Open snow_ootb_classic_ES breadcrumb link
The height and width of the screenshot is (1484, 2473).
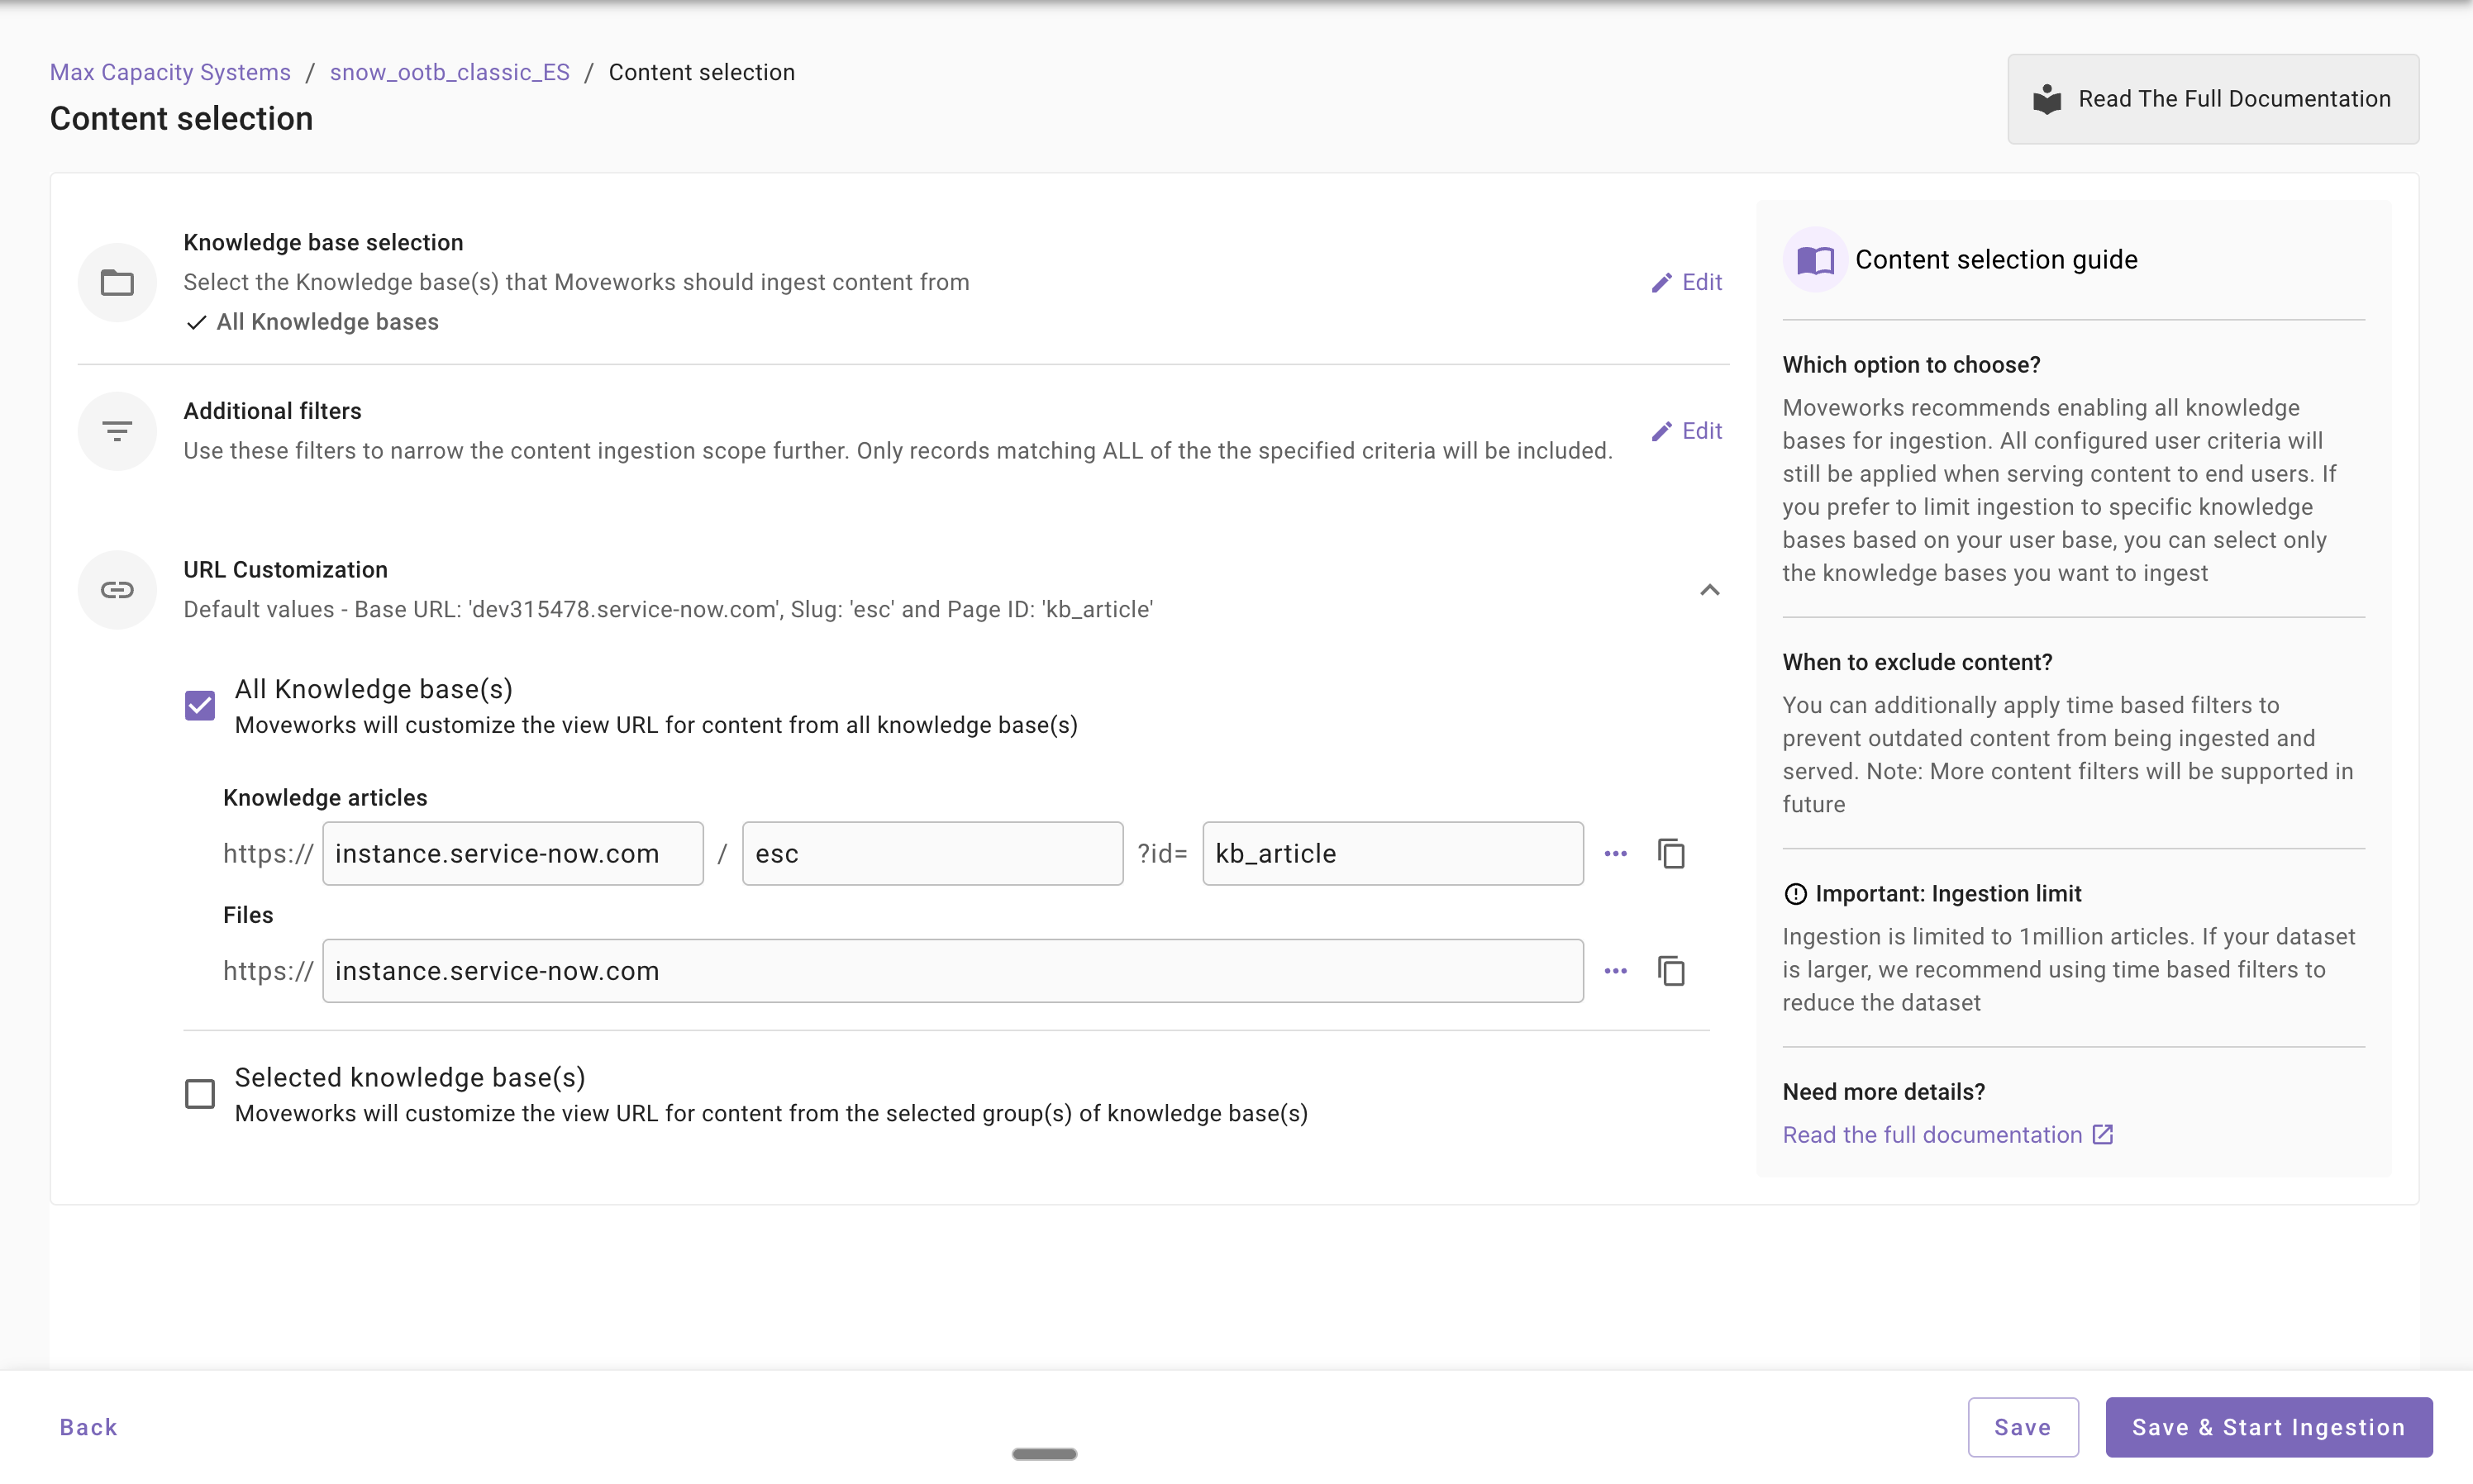450,72
